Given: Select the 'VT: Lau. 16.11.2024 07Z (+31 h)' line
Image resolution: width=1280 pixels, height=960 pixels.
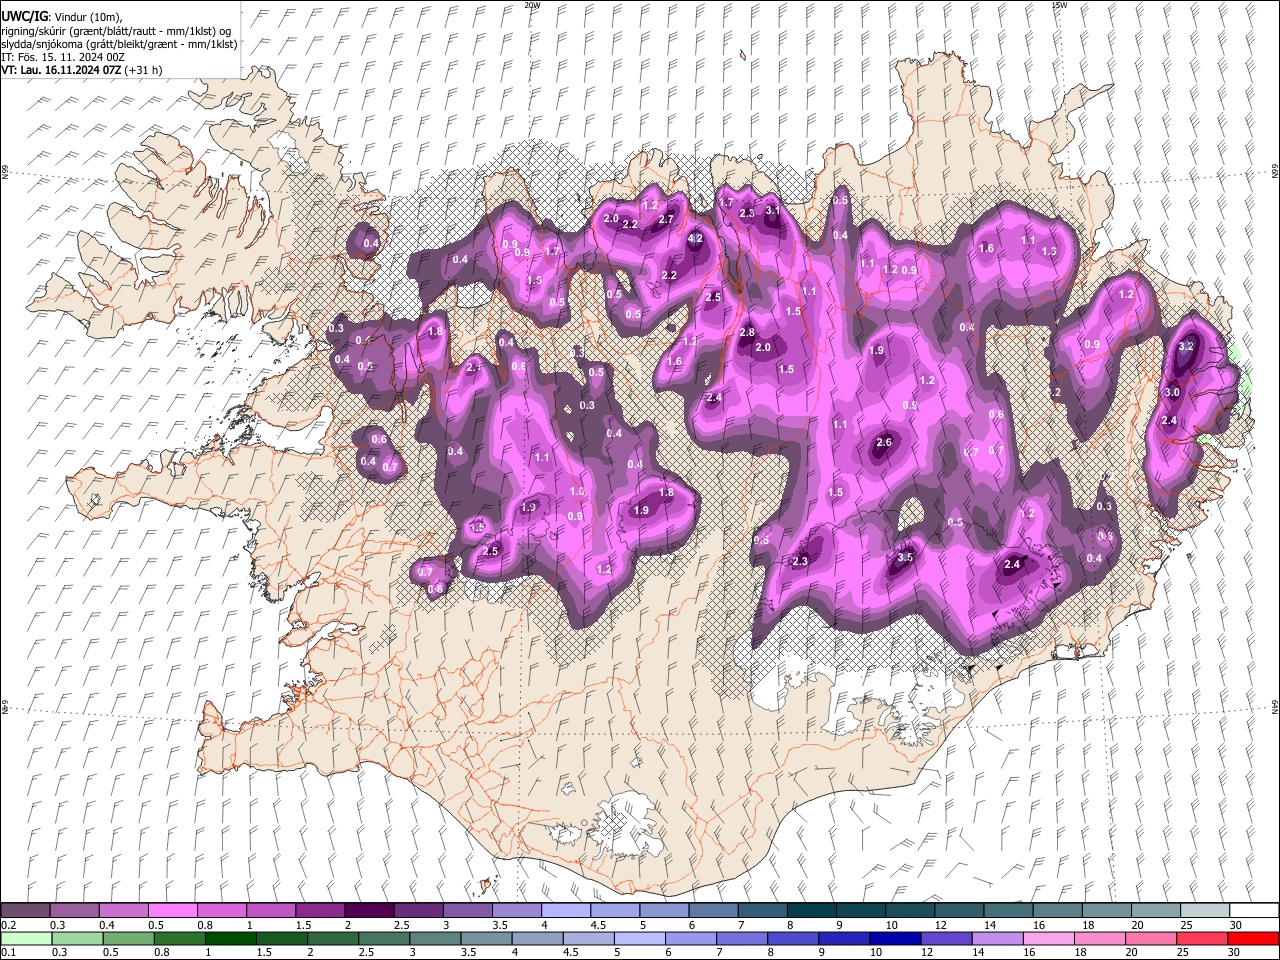Looking at the screenshot, I should pyautogui.click(x=82, y=70).
